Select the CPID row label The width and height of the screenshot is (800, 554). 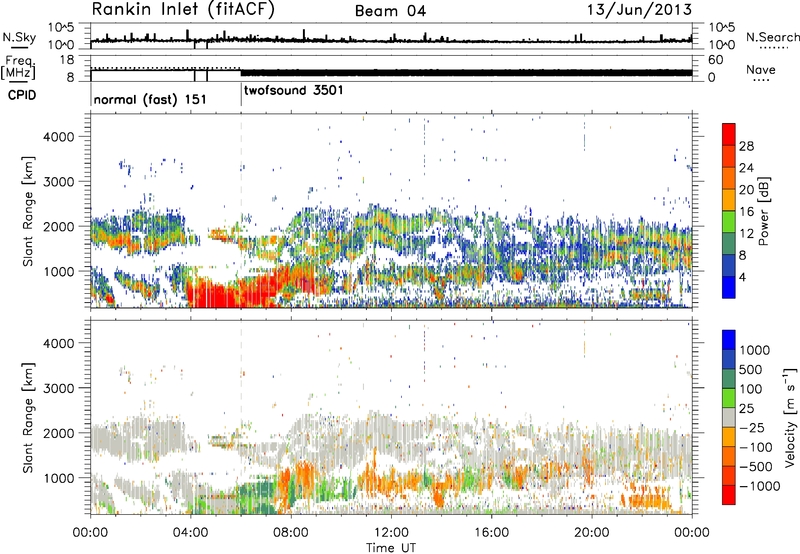coord(22,95)
